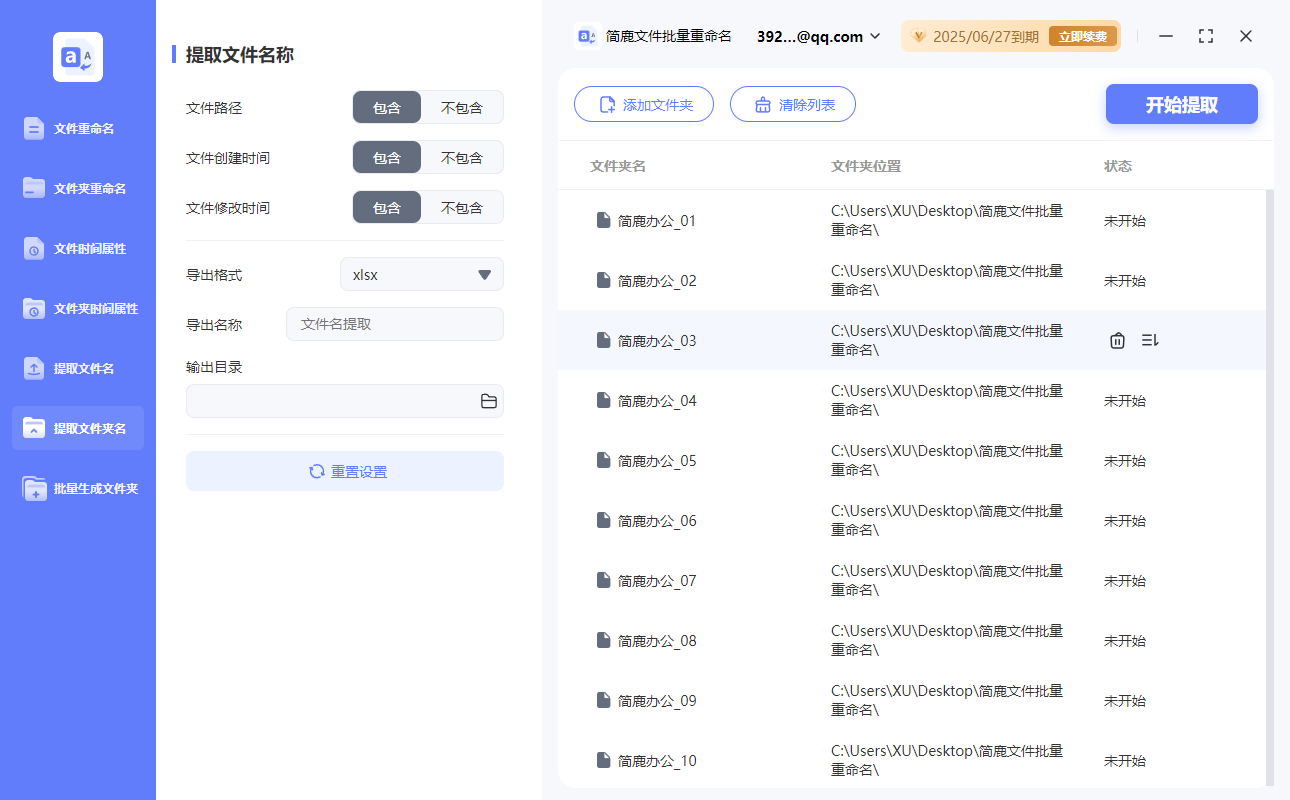Image resolution: width=1290 pixels, height=800 pixels.
Task: Open the folder browser for 输出目录
Action: [x=488, y=401]
